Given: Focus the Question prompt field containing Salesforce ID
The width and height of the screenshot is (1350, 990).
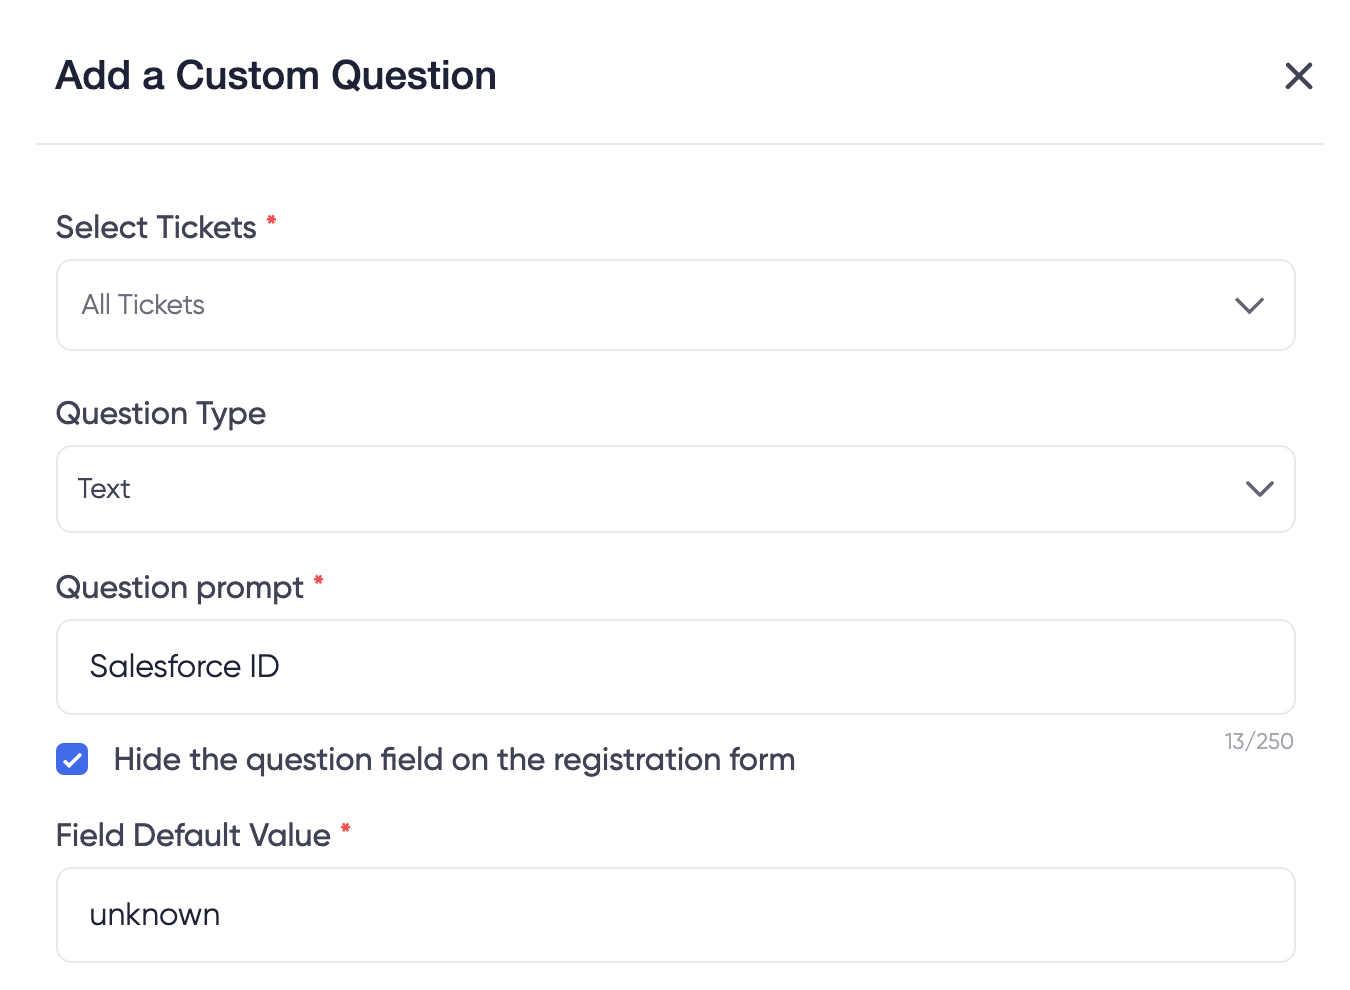Looking at the screenshot, I should point(675,667).
